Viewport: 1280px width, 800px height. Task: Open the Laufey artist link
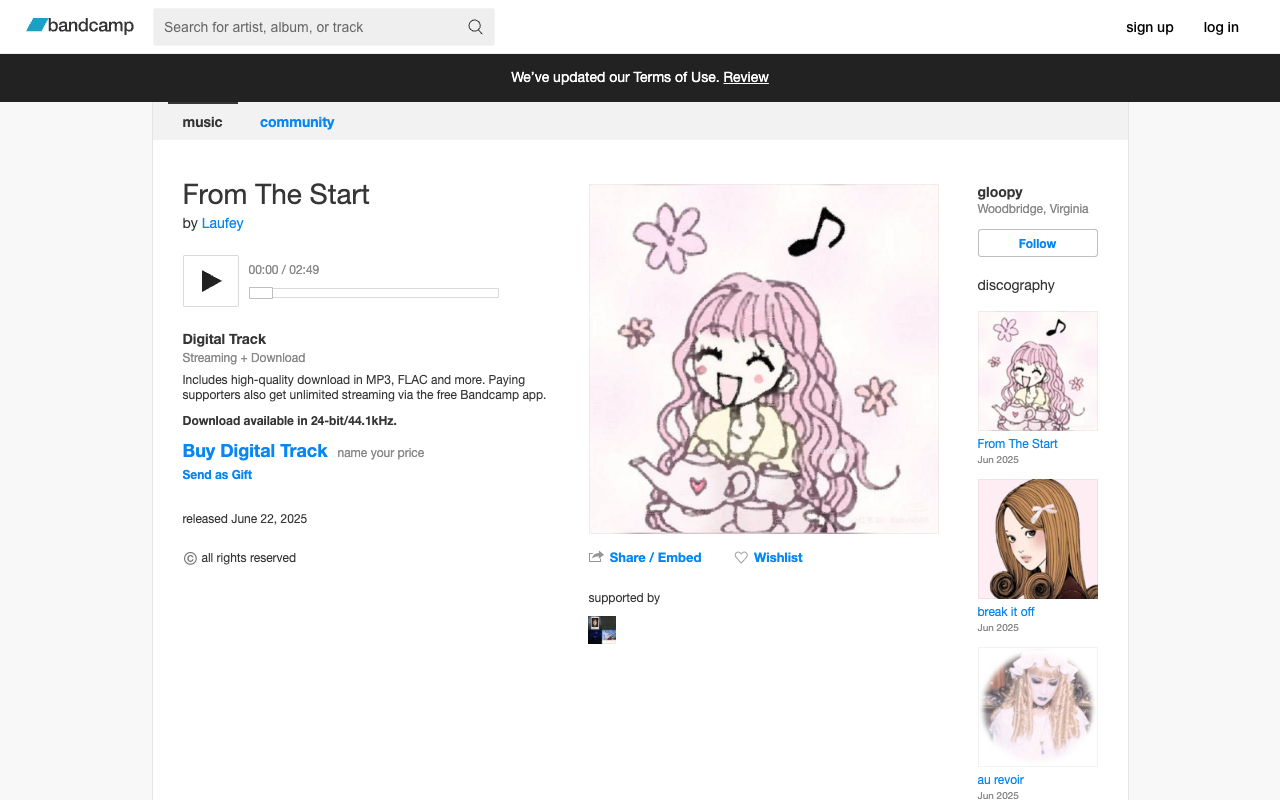pos(222,223)
